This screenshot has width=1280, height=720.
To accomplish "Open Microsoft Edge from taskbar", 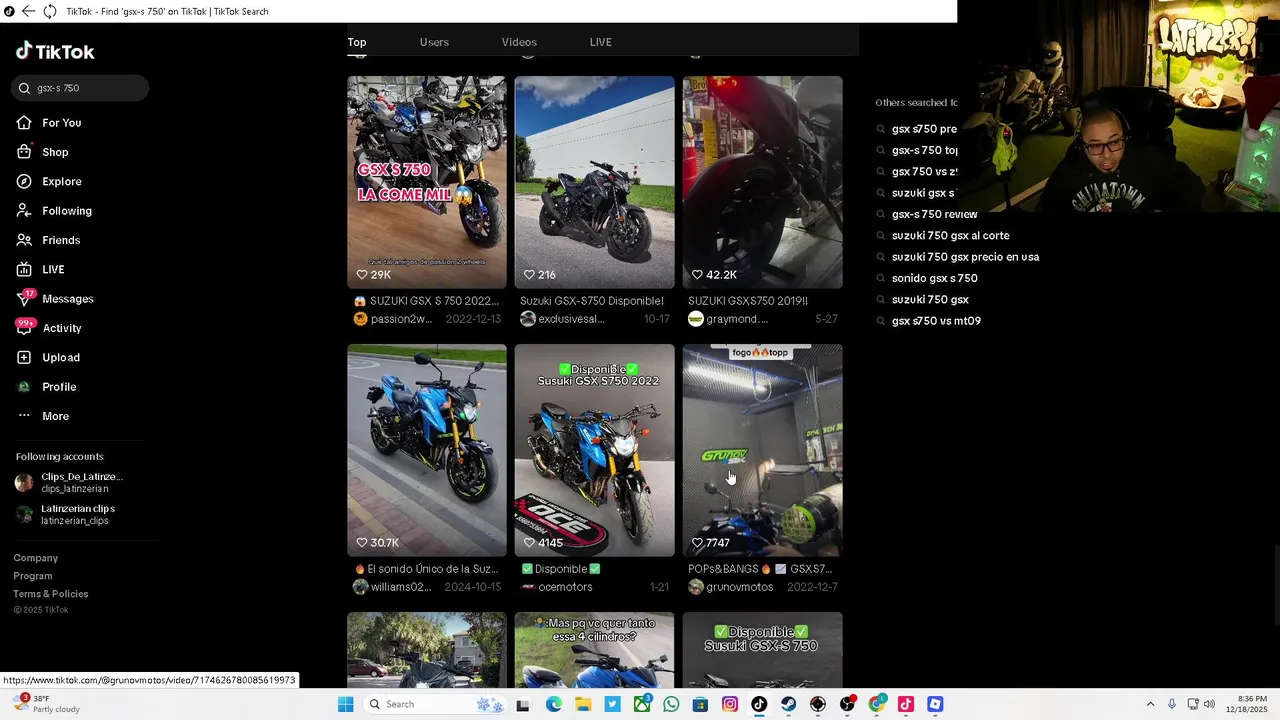I will point(554,705).
